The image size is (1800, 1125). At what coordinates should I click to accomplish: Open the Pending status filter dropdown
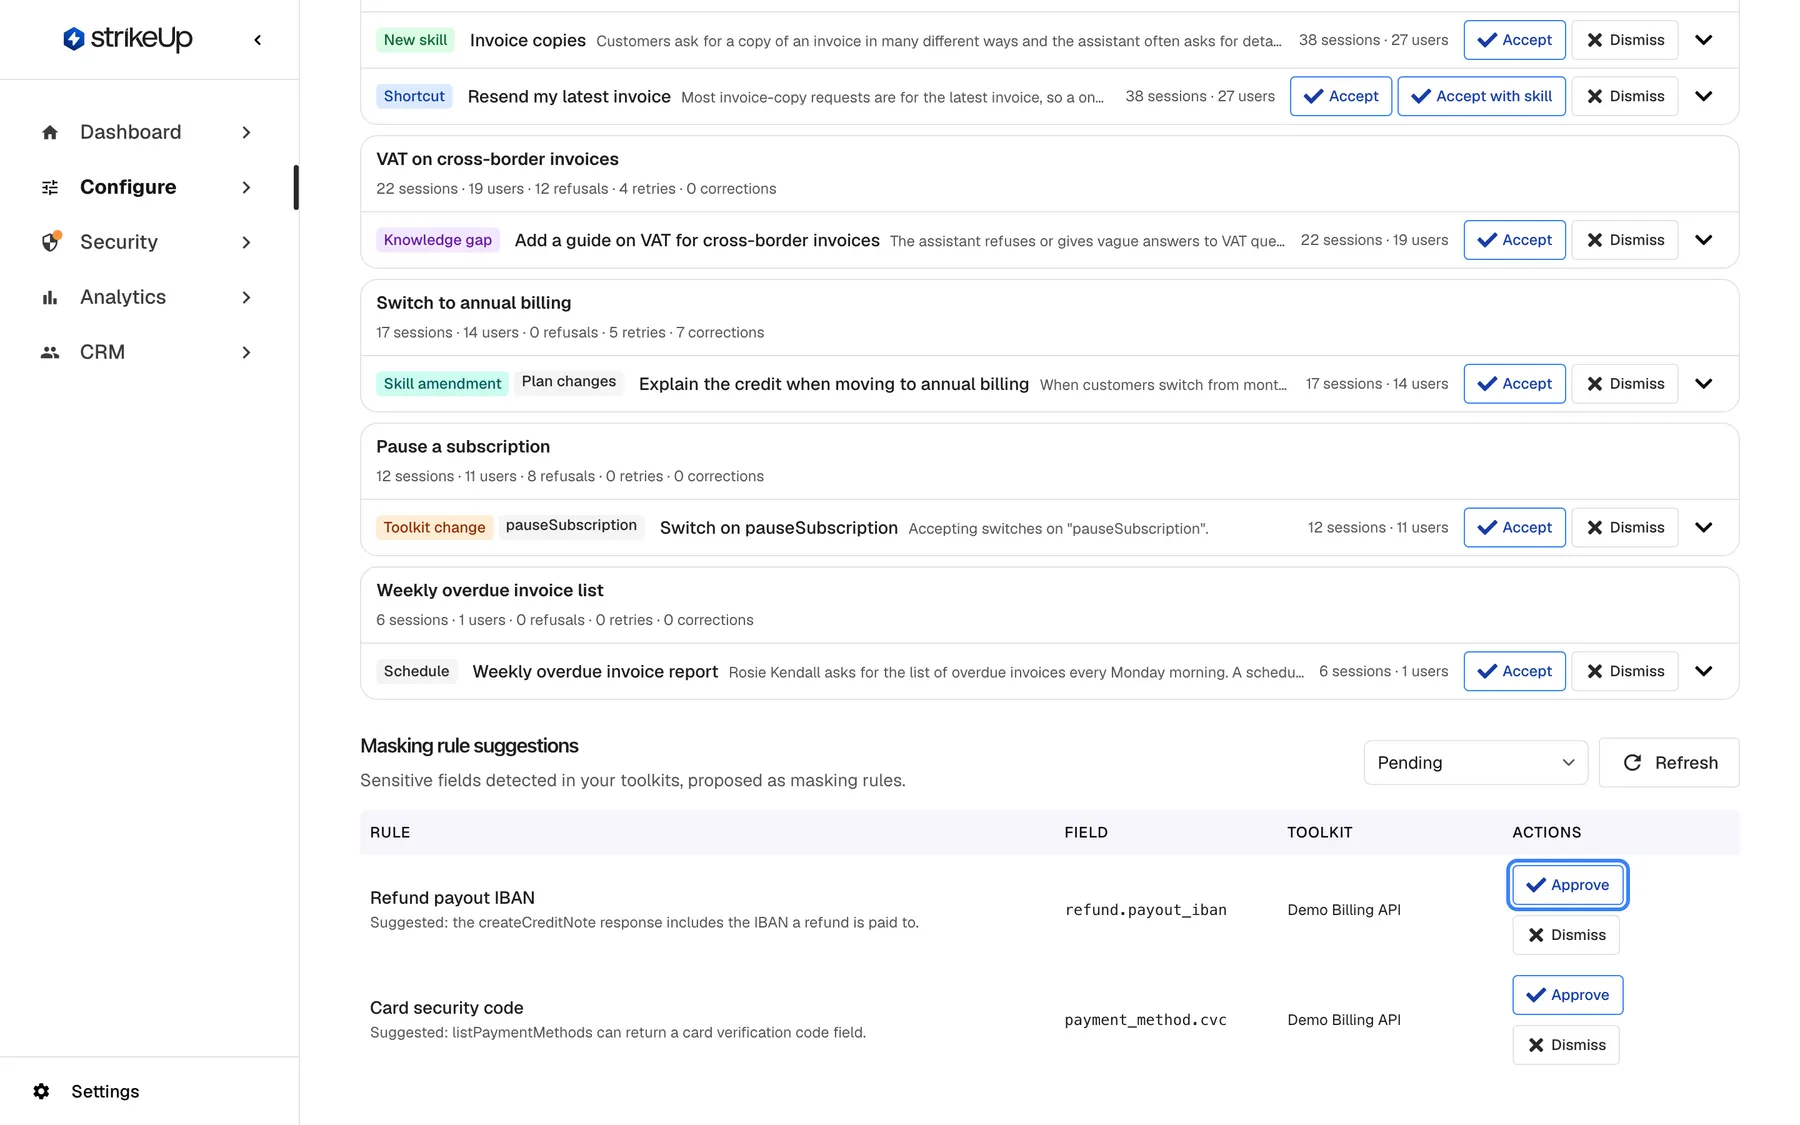pyautogui.click(x=1476, y=763)
